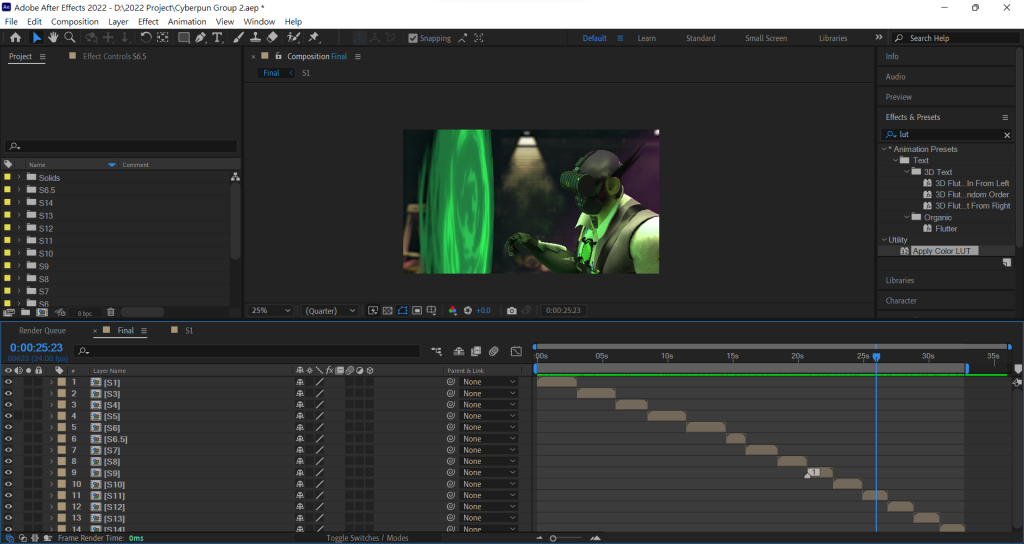Hide layer S10 with its eye icon
1024x544 pixels.
pyautogui.click(x=8, y=484)
